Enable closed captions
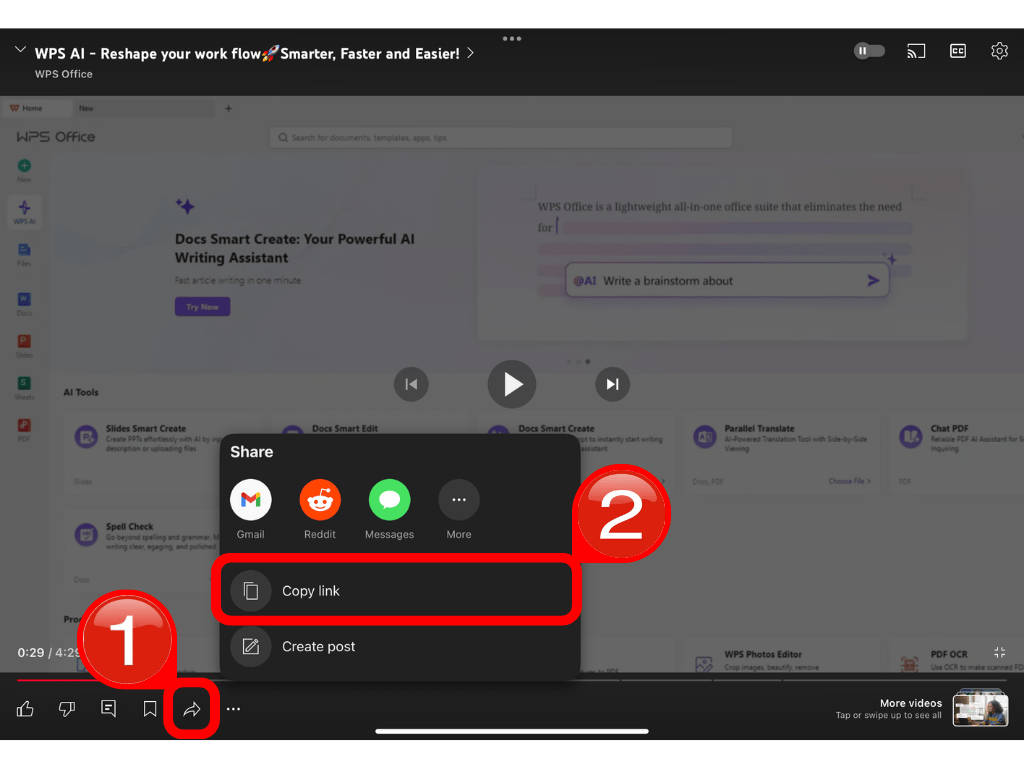Viewport: 1024px width, 768px height. click(x=957, y=50)
